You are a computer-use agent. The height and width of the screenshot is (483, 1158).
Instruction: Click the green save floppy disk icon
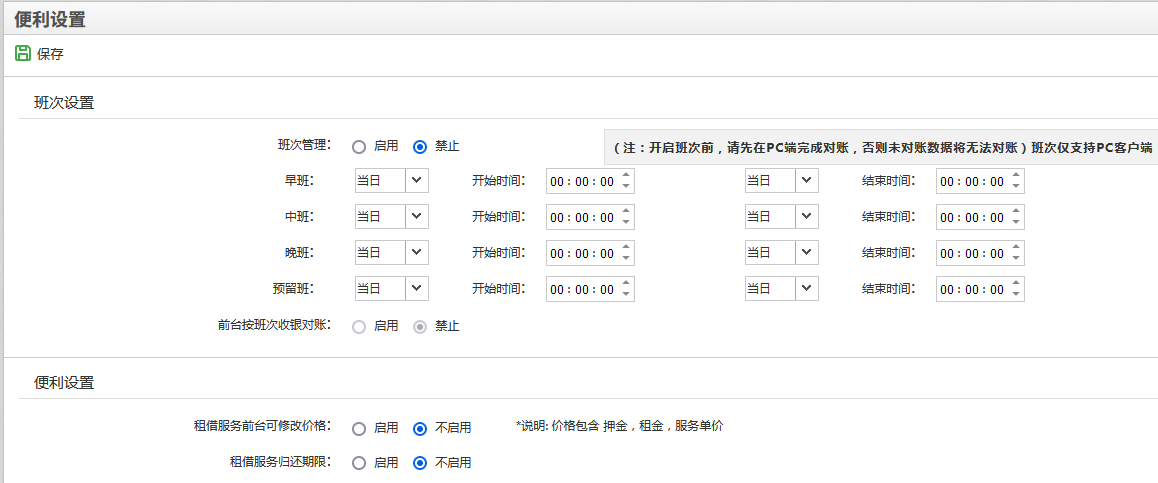click(23, 53)
